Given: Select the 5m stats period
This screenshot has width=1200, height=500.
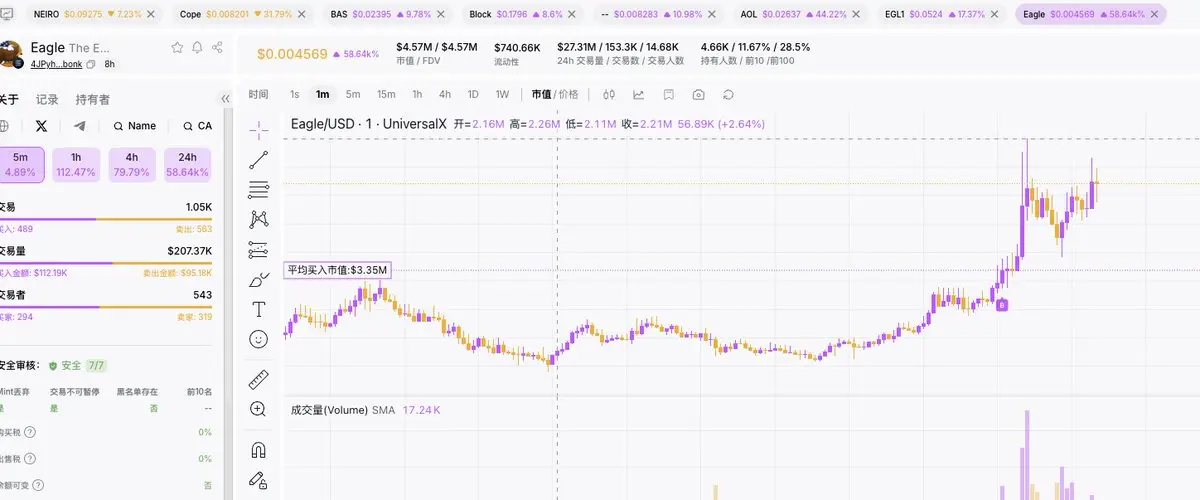Looking at the screenshot, I should 21,165.
